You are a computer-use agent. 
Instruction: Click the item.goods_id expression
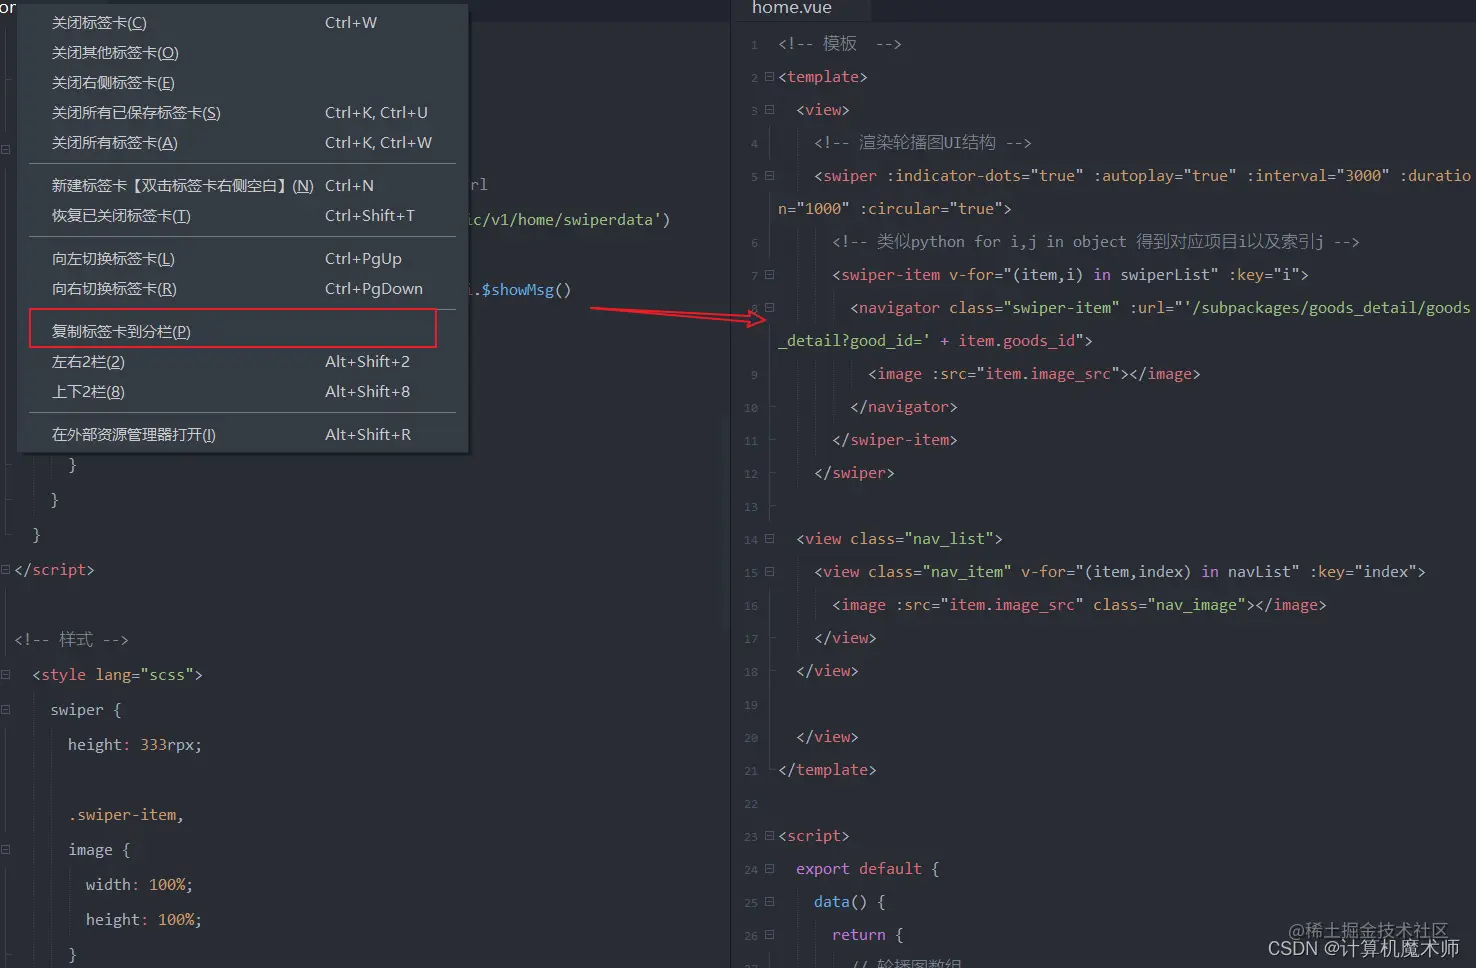tap(1017, 340)
